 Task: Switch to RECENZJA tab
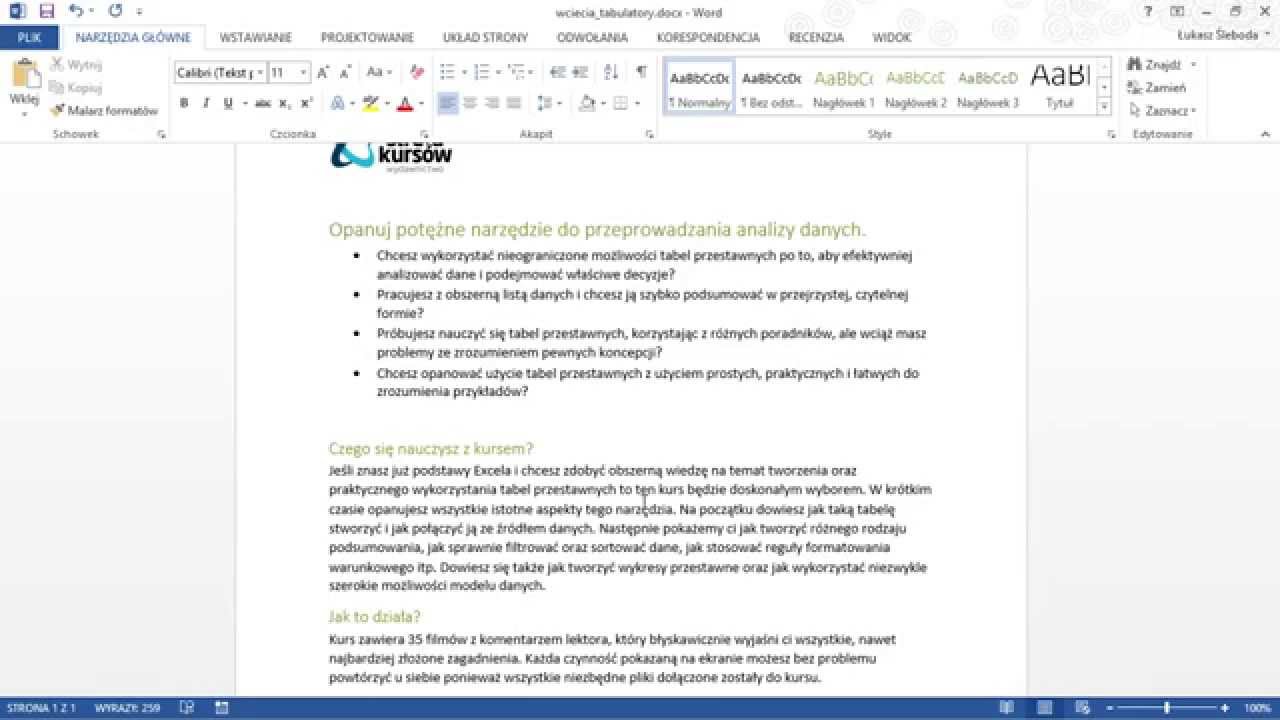(816, 37)
